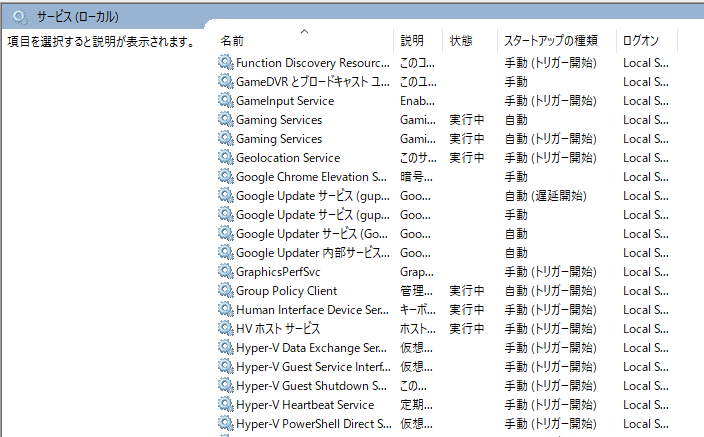
Task: Select the Human Interface Device Service row
Action: click(x=447, y=309)
